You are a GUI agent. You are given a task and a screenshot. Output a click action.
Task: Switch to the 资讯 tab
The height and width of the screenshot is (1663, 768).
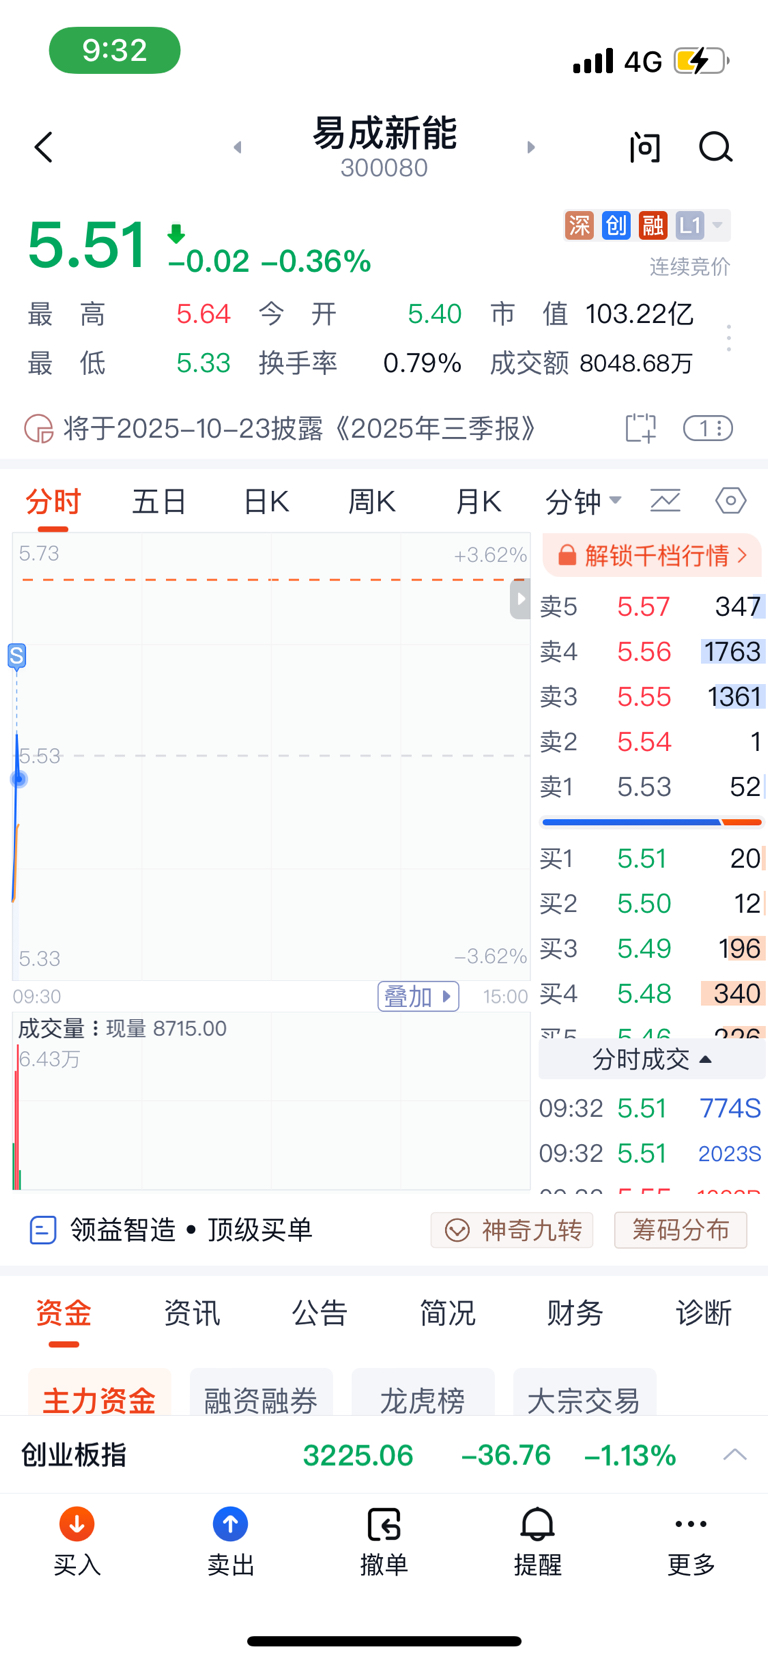[192, 1313]
